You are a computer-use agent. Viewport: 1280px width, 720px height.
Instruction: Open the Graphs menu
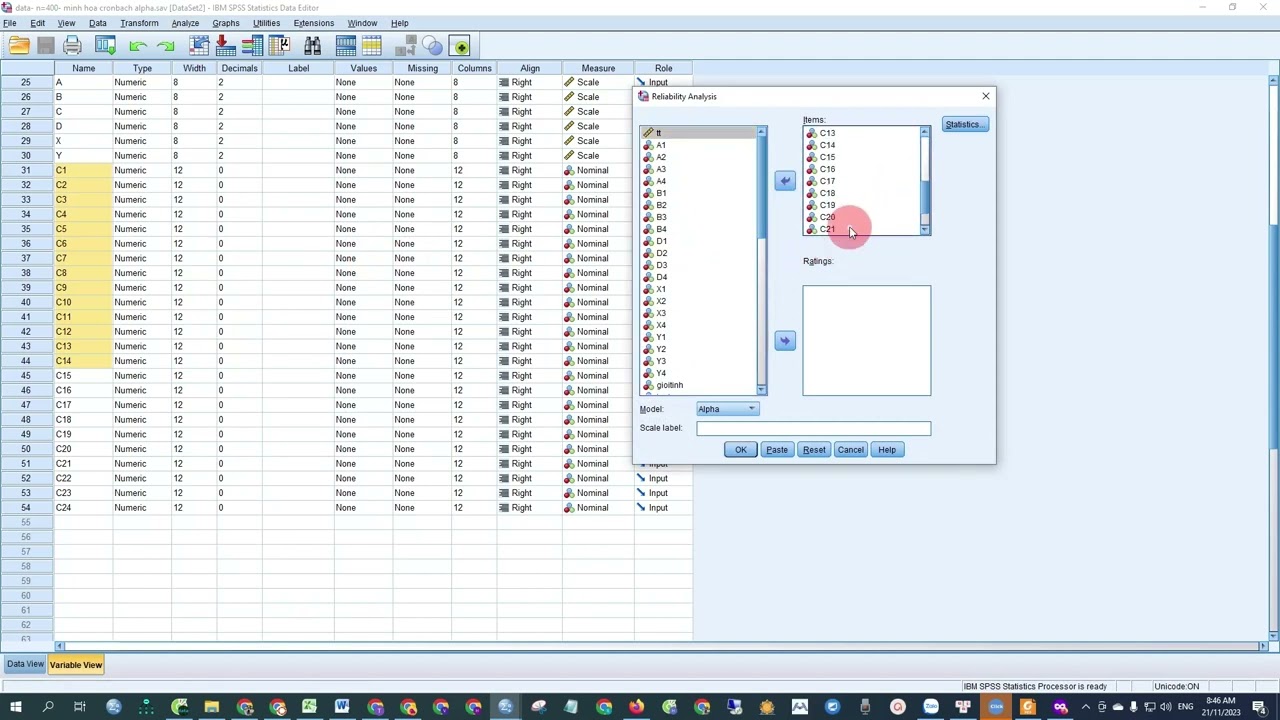225,23
